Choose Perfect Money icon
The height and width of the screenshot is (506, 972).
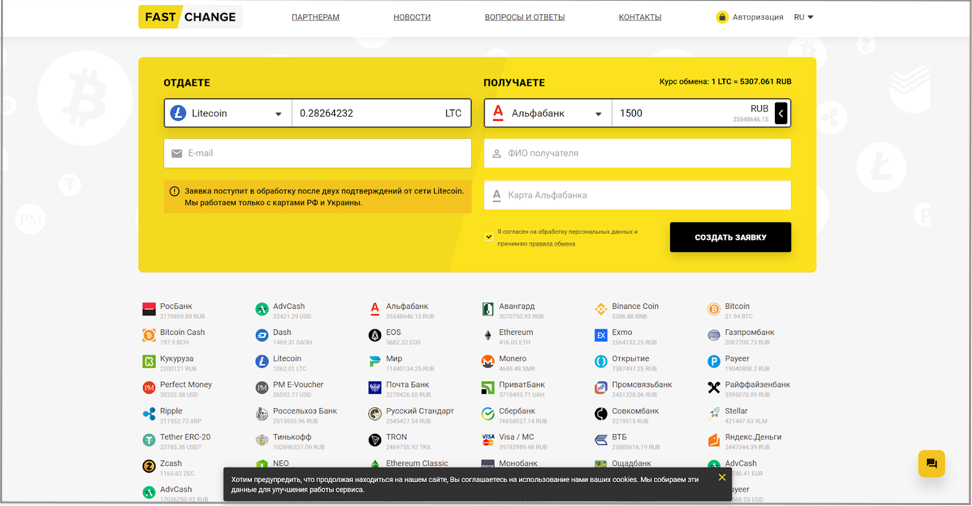point(149,388)
